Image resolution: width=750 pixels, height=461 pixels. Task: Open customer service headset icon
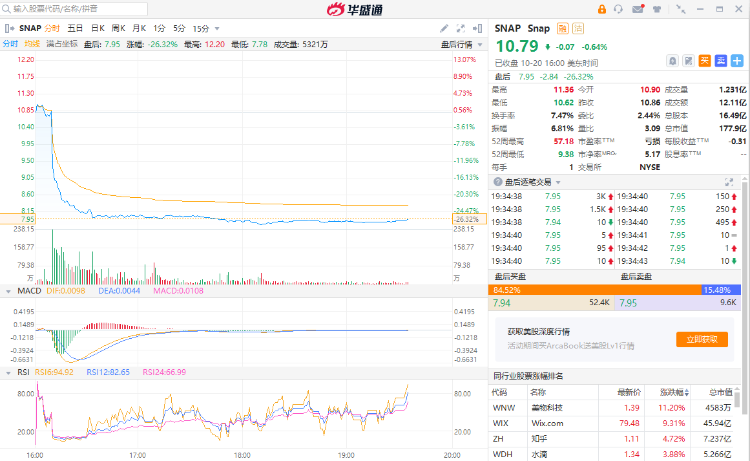(618, 9)
